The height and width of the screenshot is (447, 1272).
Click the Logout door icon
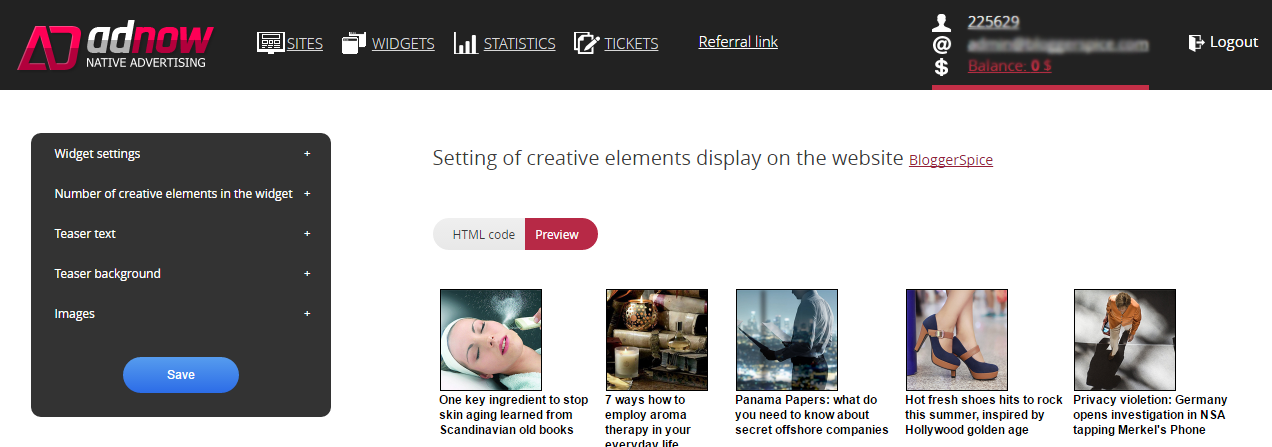pyautogui.click(x=1196, y=42)
